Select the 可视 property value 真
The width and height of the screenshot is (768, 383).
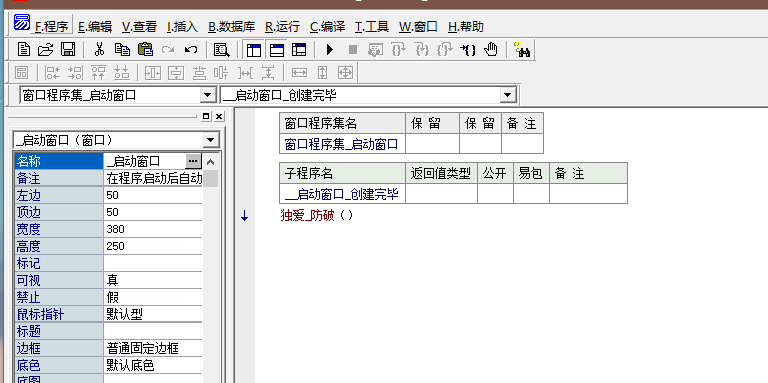153,280
